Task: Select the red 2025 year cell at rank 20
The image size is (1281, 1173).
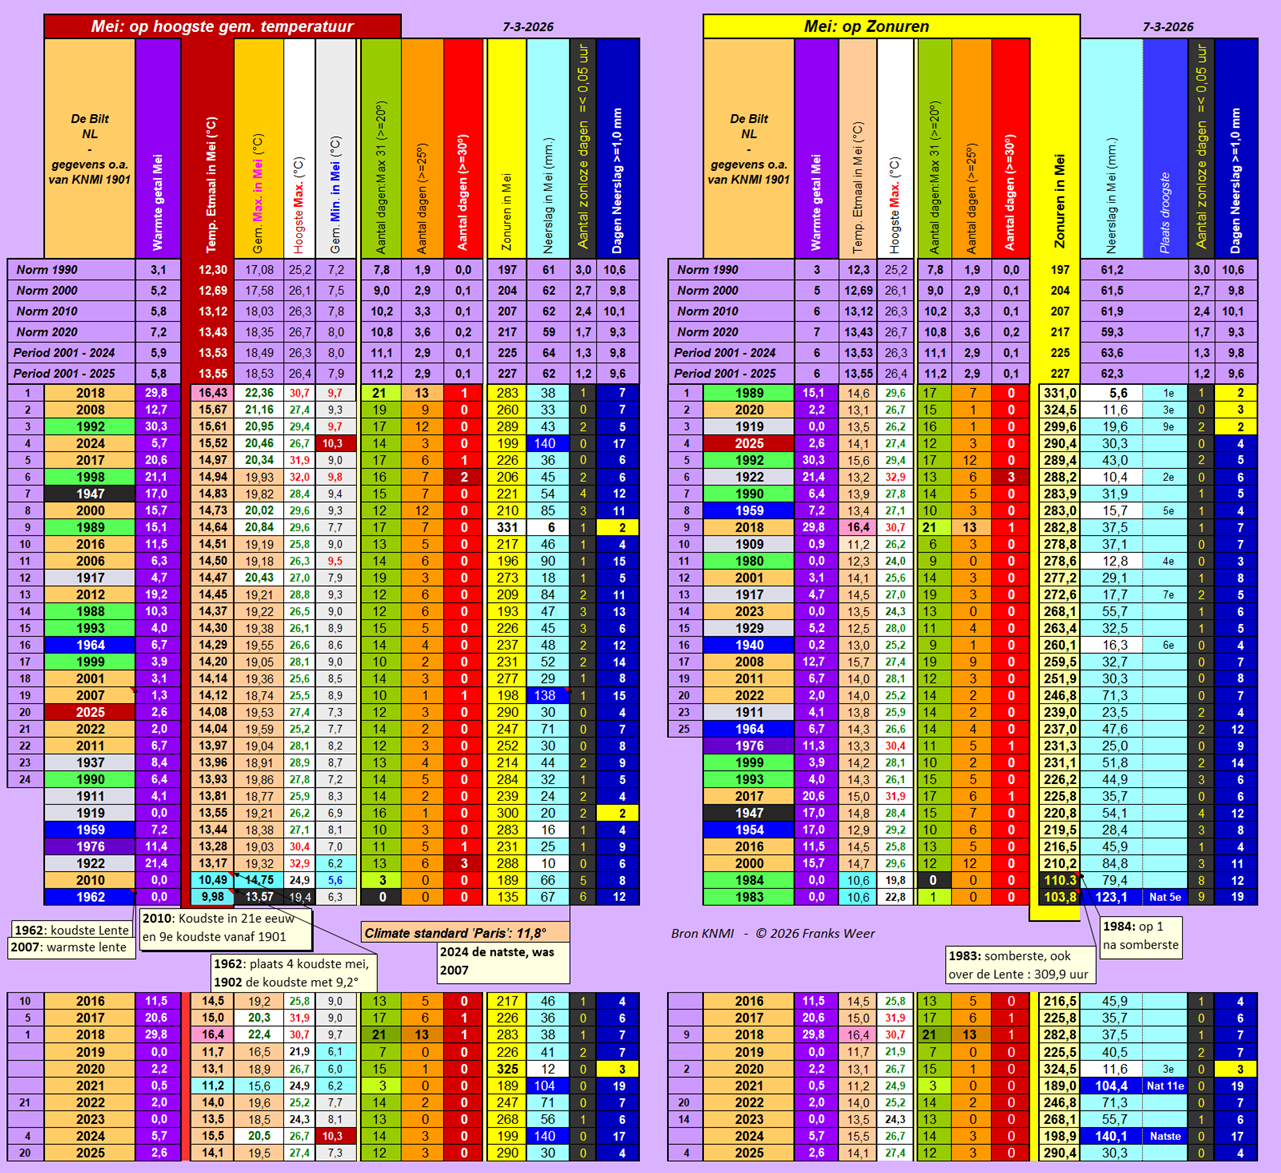Action: 90,712
